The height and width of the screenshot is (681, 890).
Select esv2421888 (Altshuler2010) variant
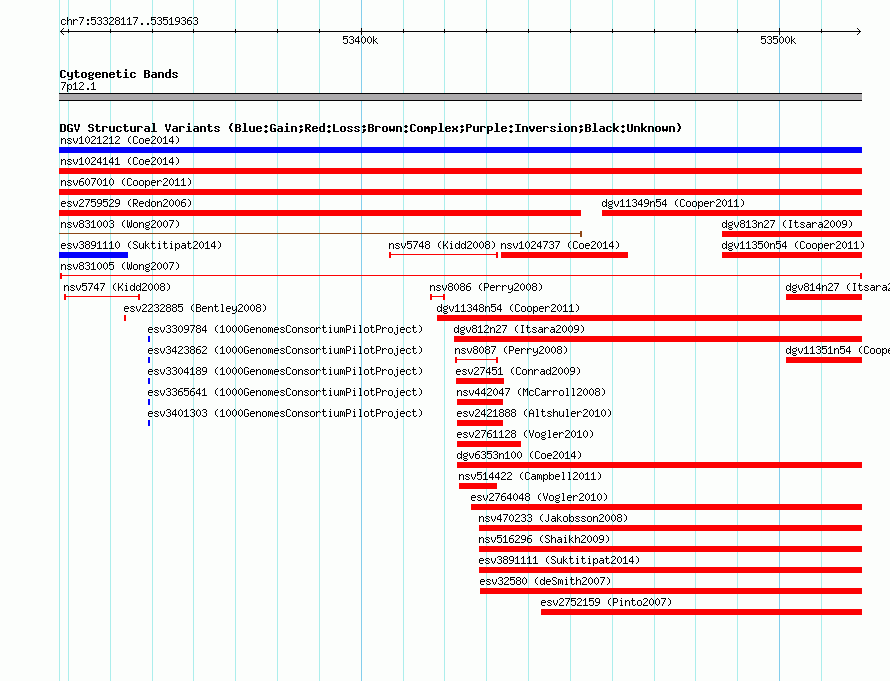click(x=534, y=413)
